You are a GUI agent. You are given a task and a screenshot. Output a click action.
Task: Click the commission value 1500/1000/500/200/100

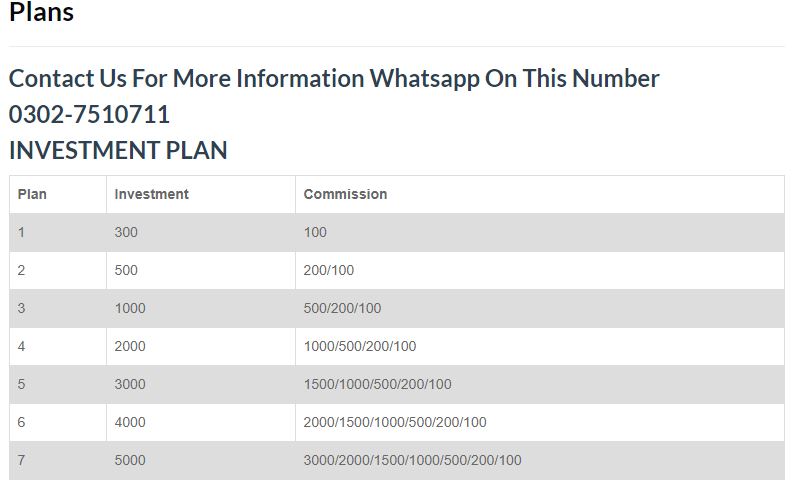(x=377, y=384)
